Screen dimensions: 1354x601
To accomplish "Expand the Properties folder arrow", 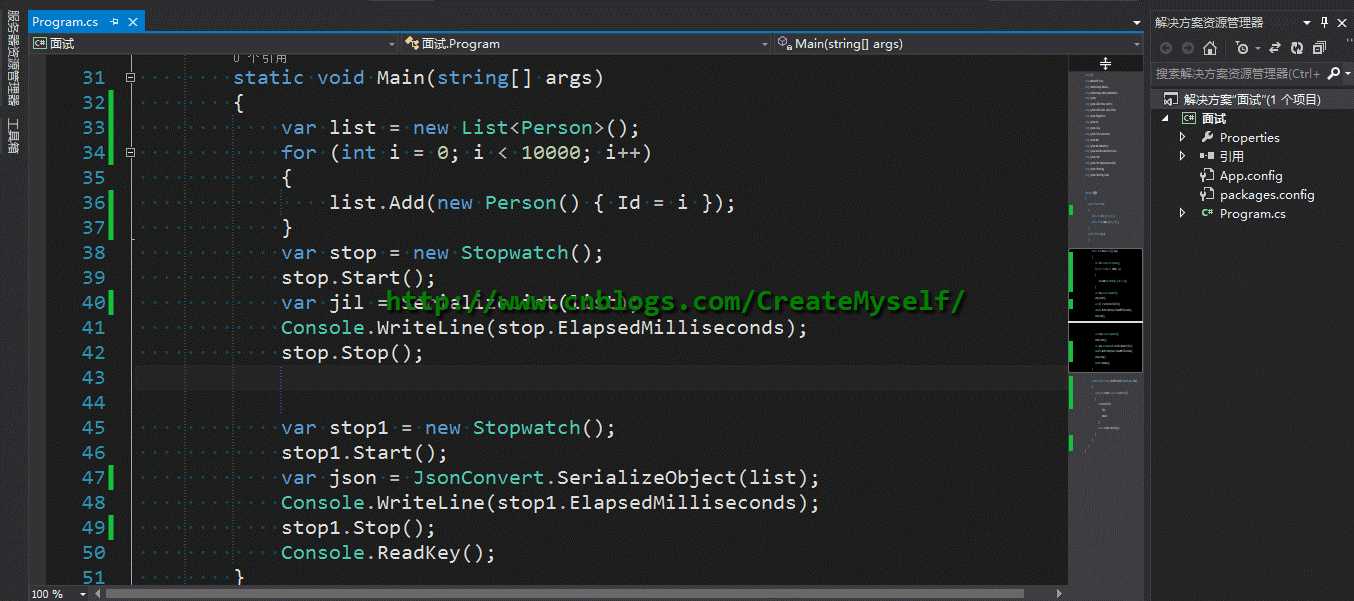I will click(1183, 137).
